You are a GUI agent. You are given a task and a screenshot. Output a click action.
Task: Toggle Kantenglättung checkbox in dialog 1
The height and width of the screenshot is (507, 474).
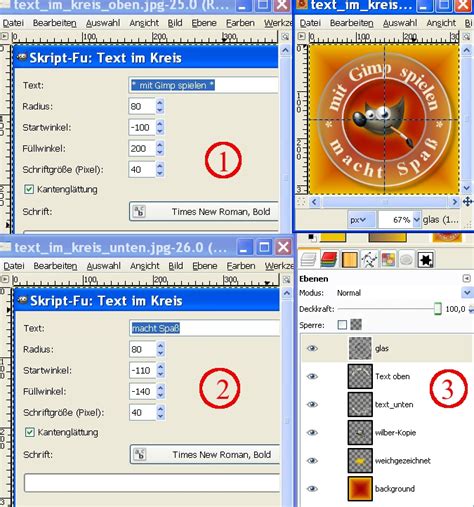29,189
